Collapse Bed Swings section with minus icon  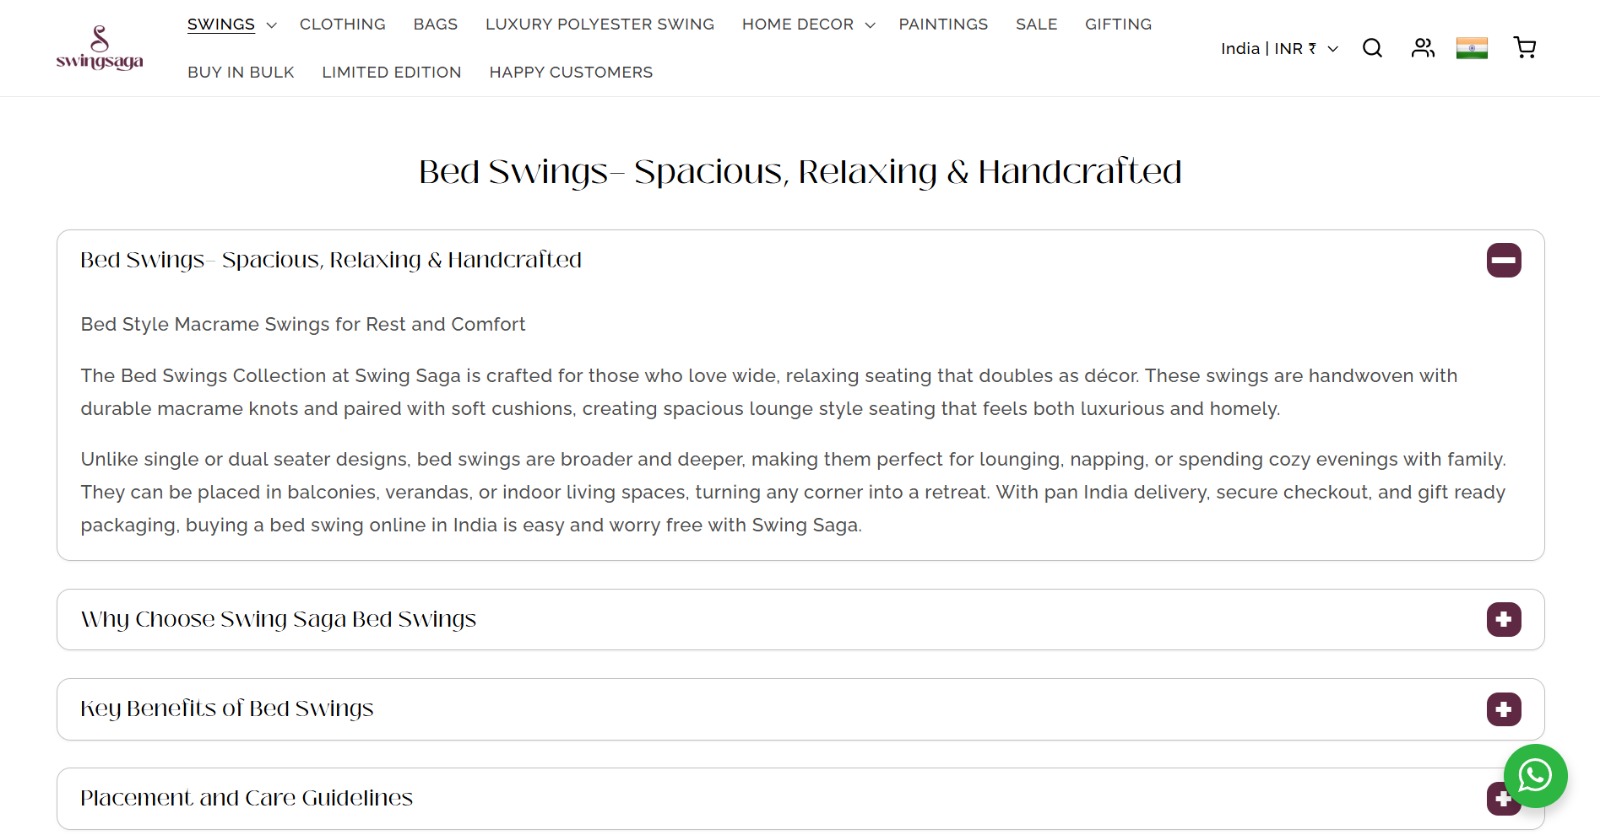click(x=1503, y=261)
